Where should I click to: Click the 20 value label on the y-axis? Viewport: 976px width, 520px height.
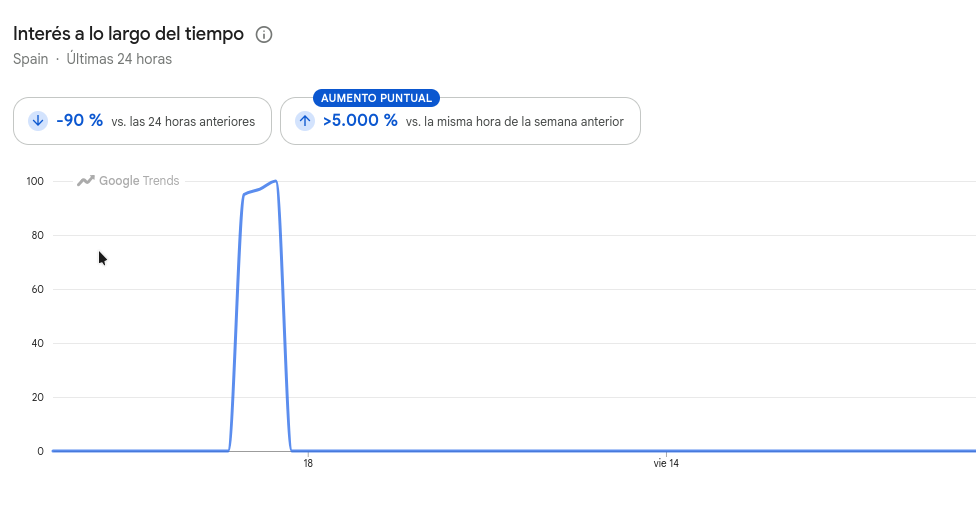point(37,397)
